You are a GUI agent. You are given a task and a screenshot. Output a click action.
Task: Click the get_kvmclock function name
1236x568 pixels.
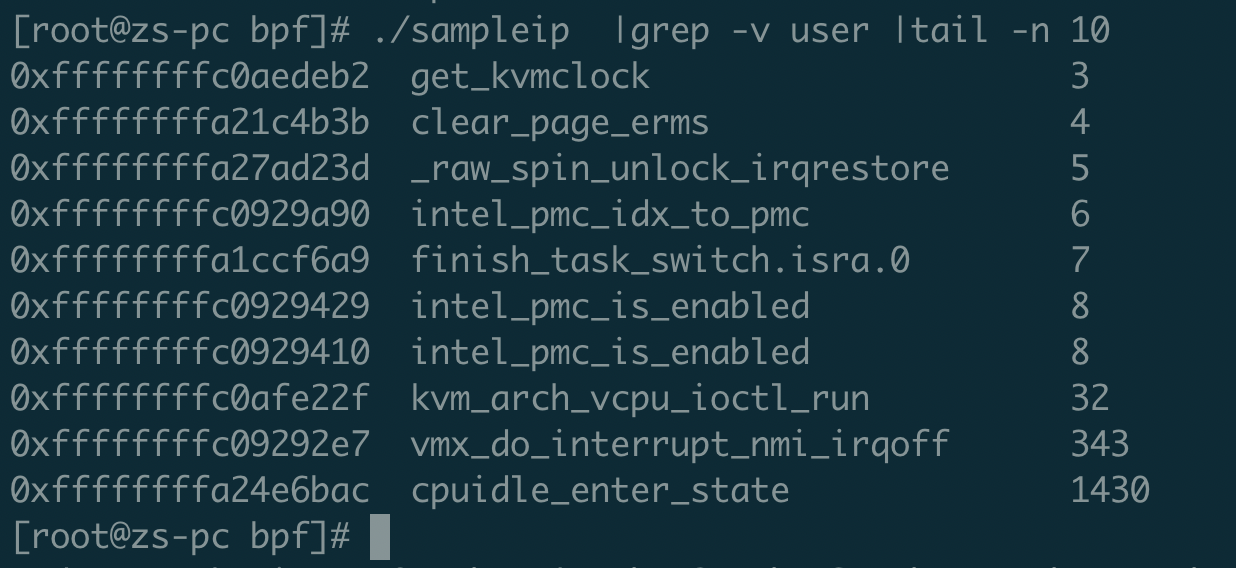pos(529,77)
